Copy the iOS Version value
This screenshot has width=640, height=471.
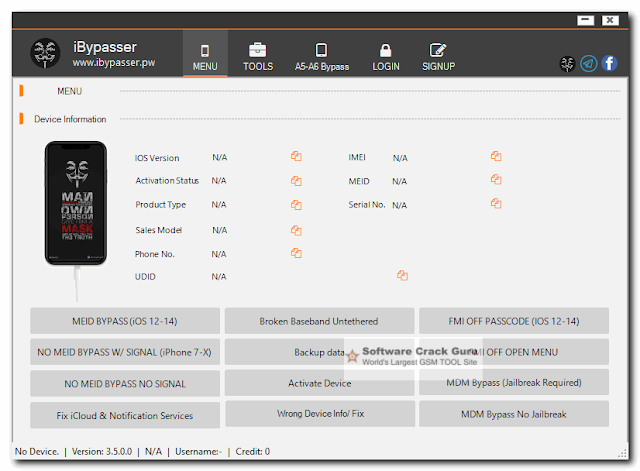(296, 156)
